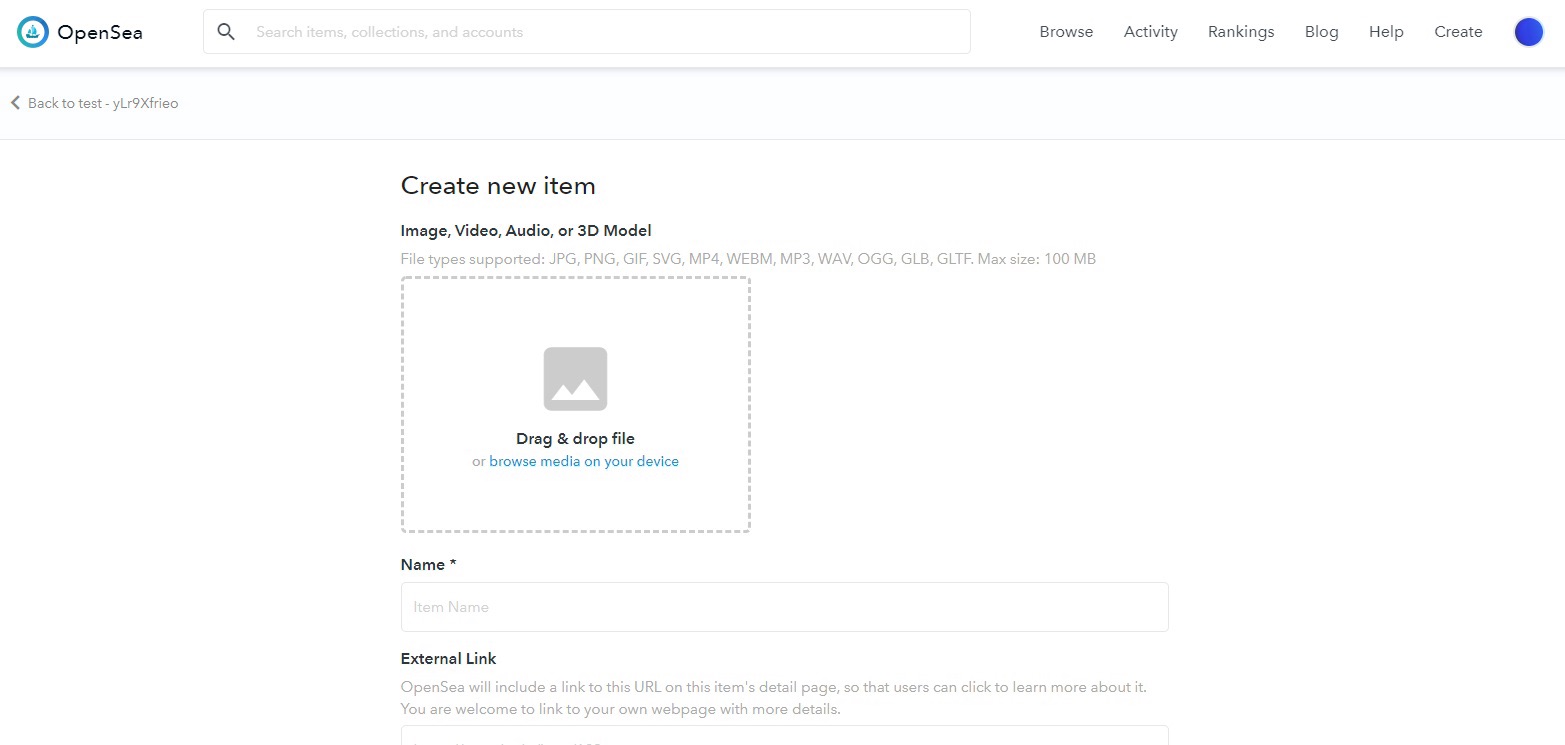Open the Blog link
The width and height of the screenshot is (1565, 745).
pyautogui.click(x=1321, y=32)
